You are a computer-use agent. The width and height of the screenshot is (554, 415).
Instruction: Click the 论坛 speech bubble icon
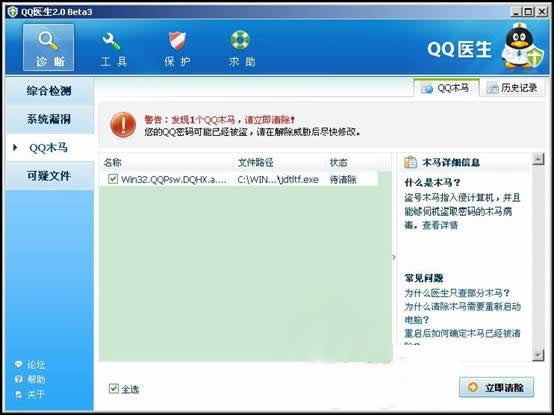click(x=19, y=364)
